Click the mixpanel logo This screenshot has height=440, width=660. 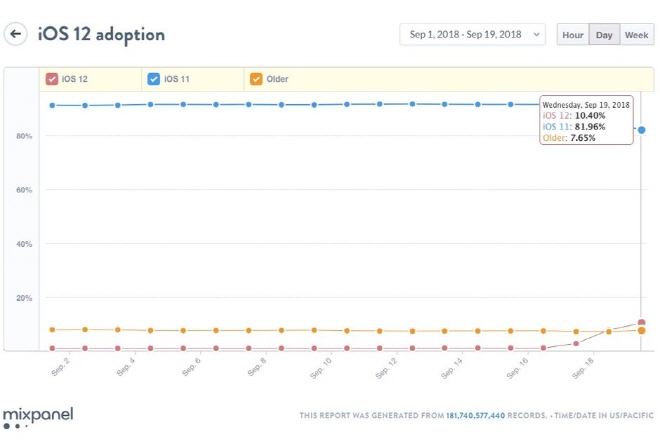click(x=38, y=418)
